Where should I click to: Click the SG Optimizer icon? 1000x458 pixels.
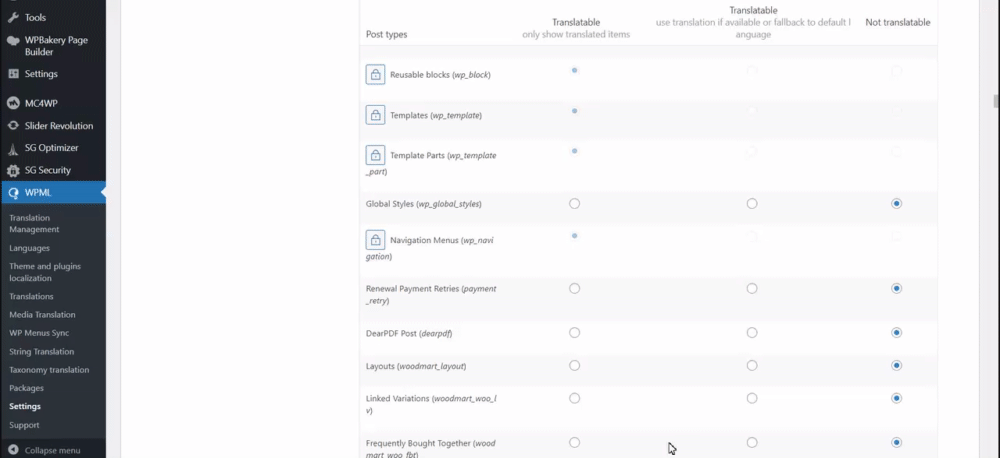click(x=13, y=148)
